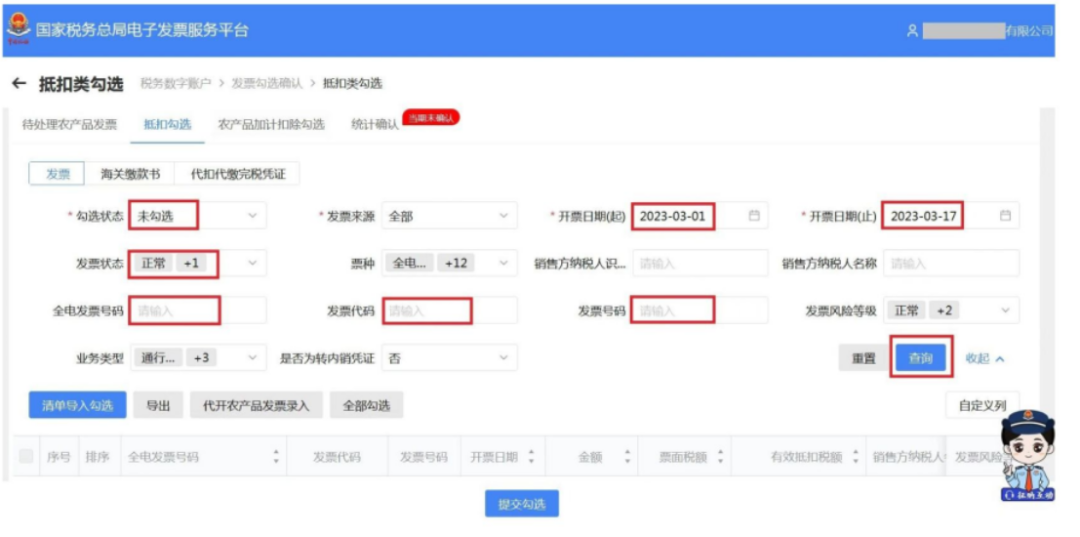This screenshot has height=537, width=1080.
Task: Sort the 金额 column using arrows
Action: coord(627,457)
